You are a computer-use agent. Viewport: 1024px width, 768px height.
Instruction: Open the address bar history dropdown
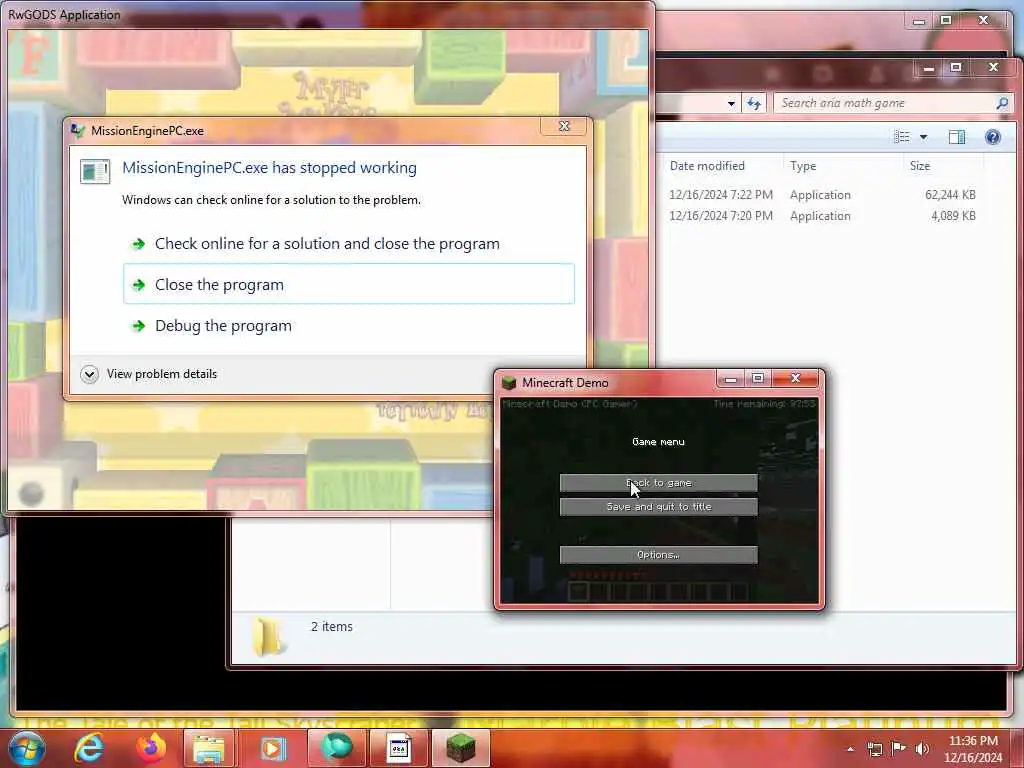coord(731,103)
